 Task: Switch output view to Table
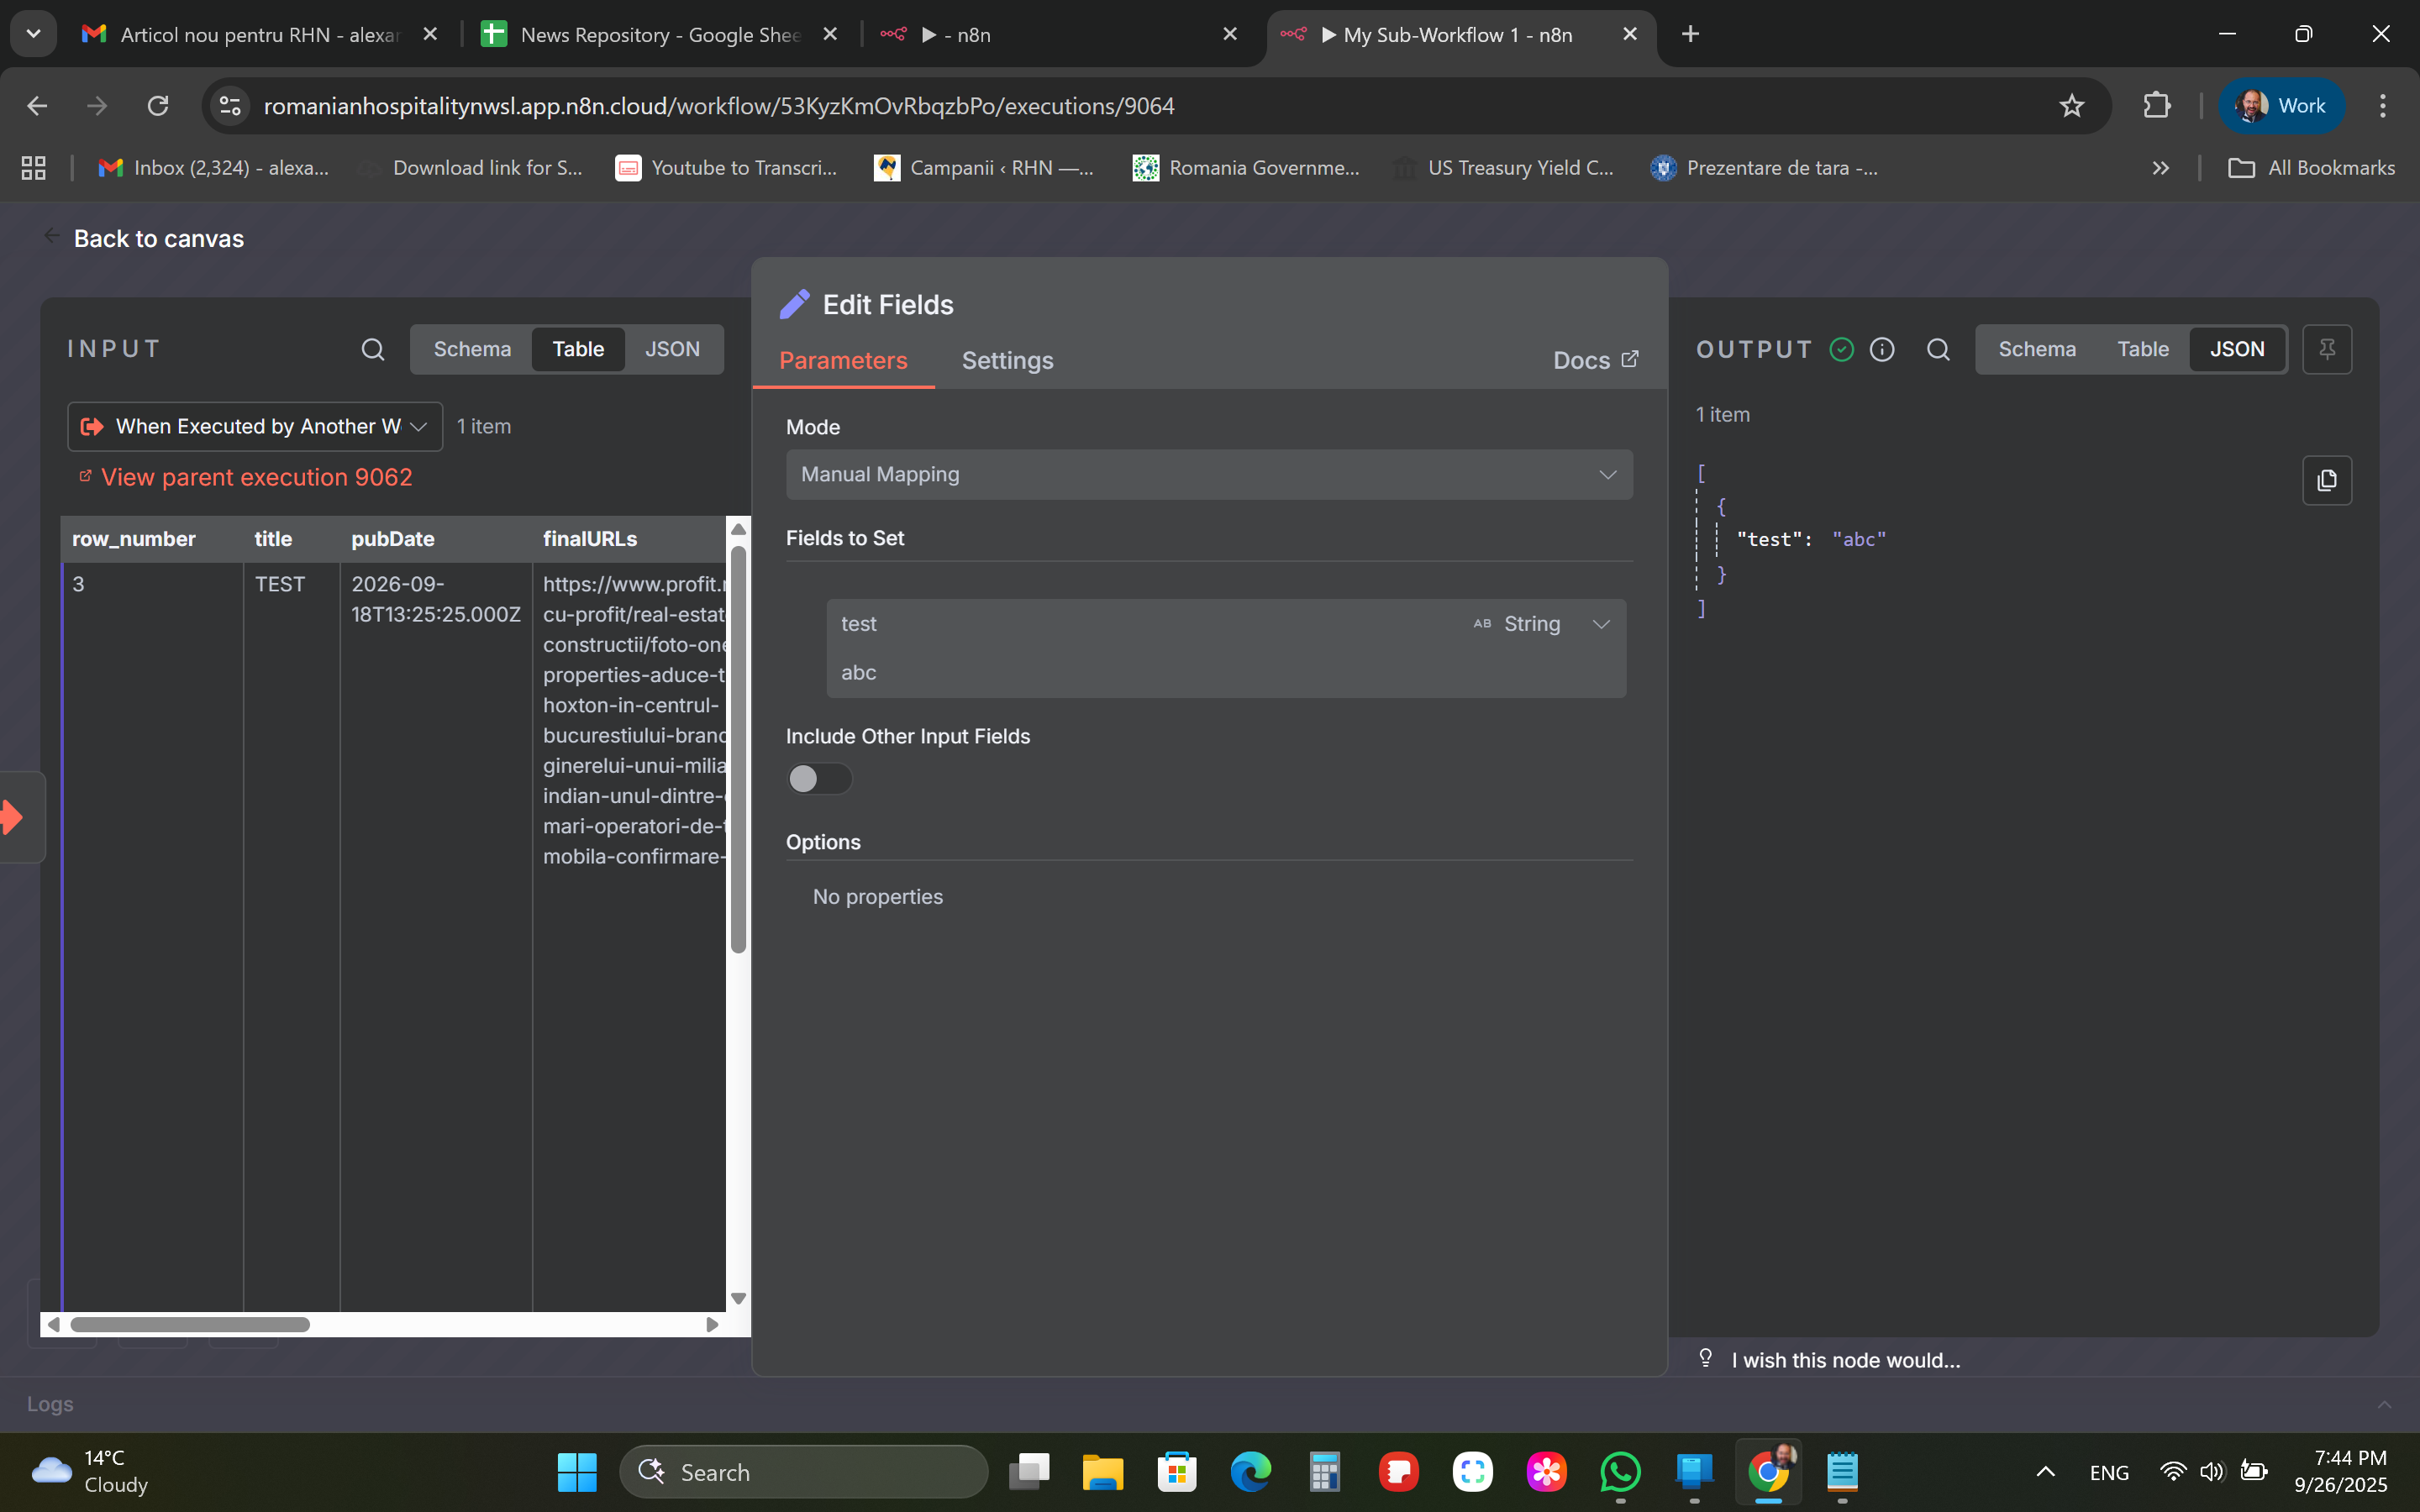click(2142, 349)
